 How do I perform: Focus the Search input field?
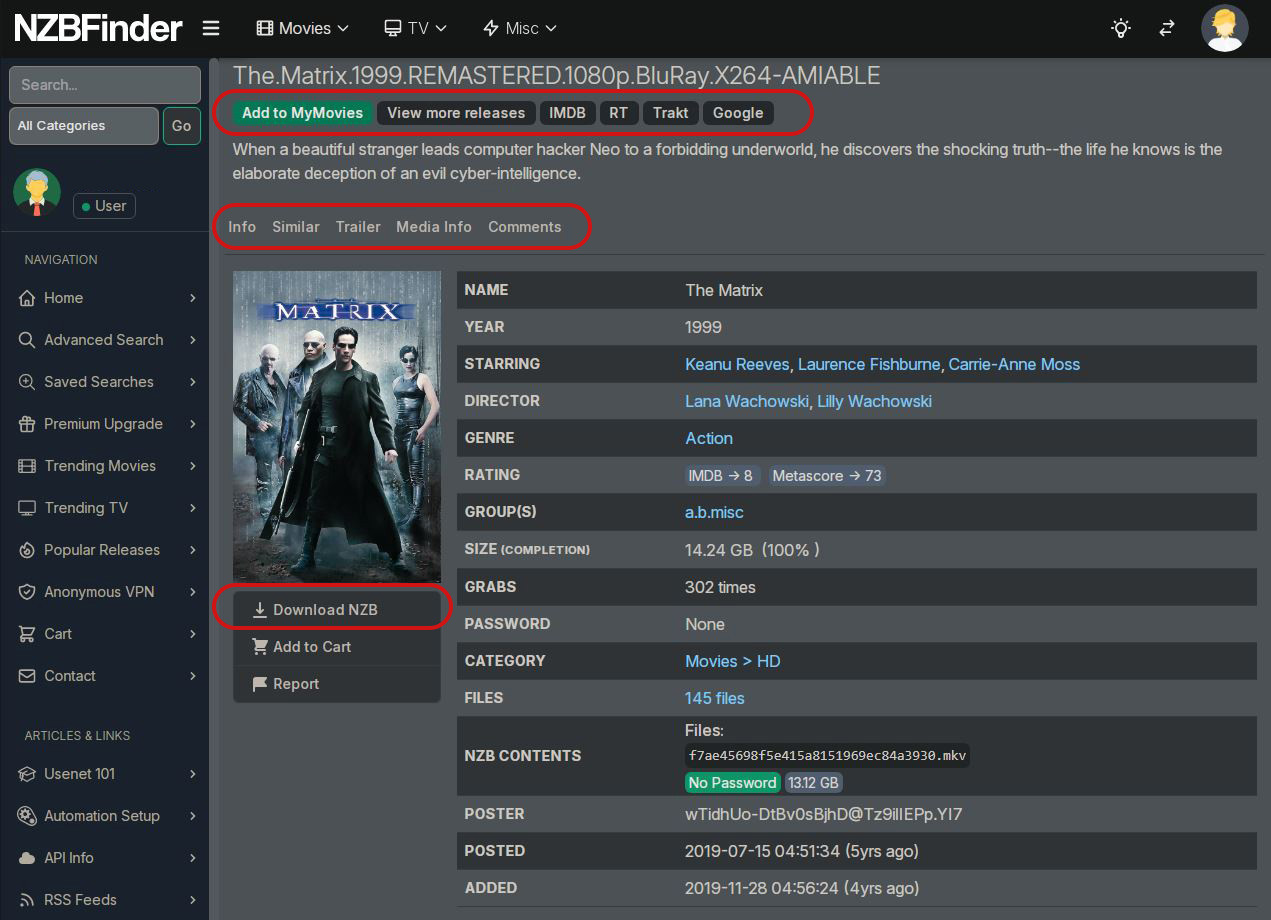click(x=105, y=85)
